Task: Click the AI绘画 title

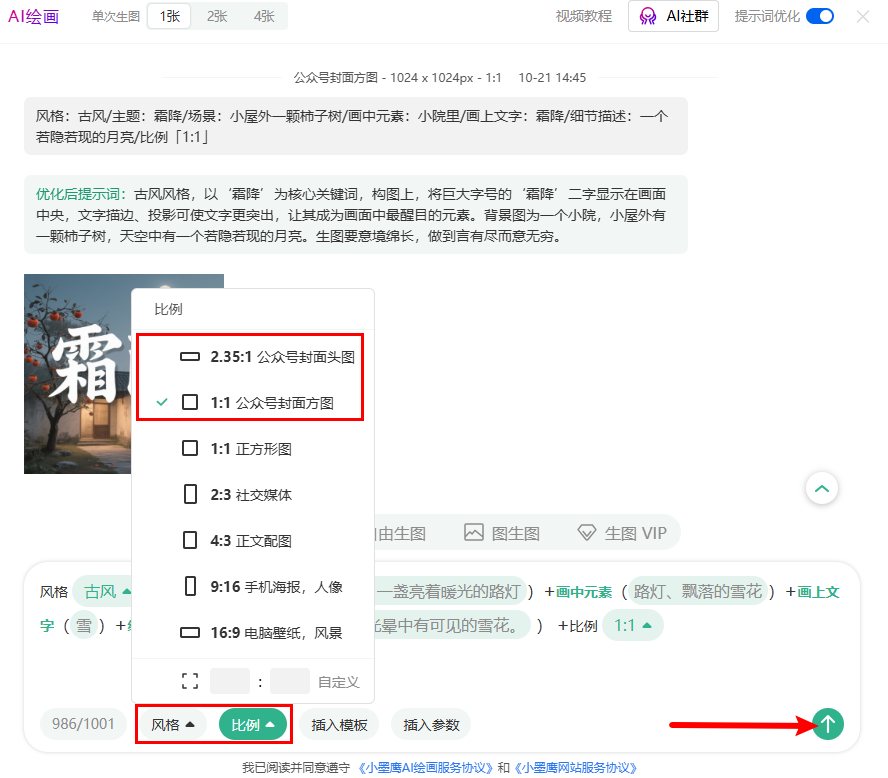Action: [x=33, y=16]
